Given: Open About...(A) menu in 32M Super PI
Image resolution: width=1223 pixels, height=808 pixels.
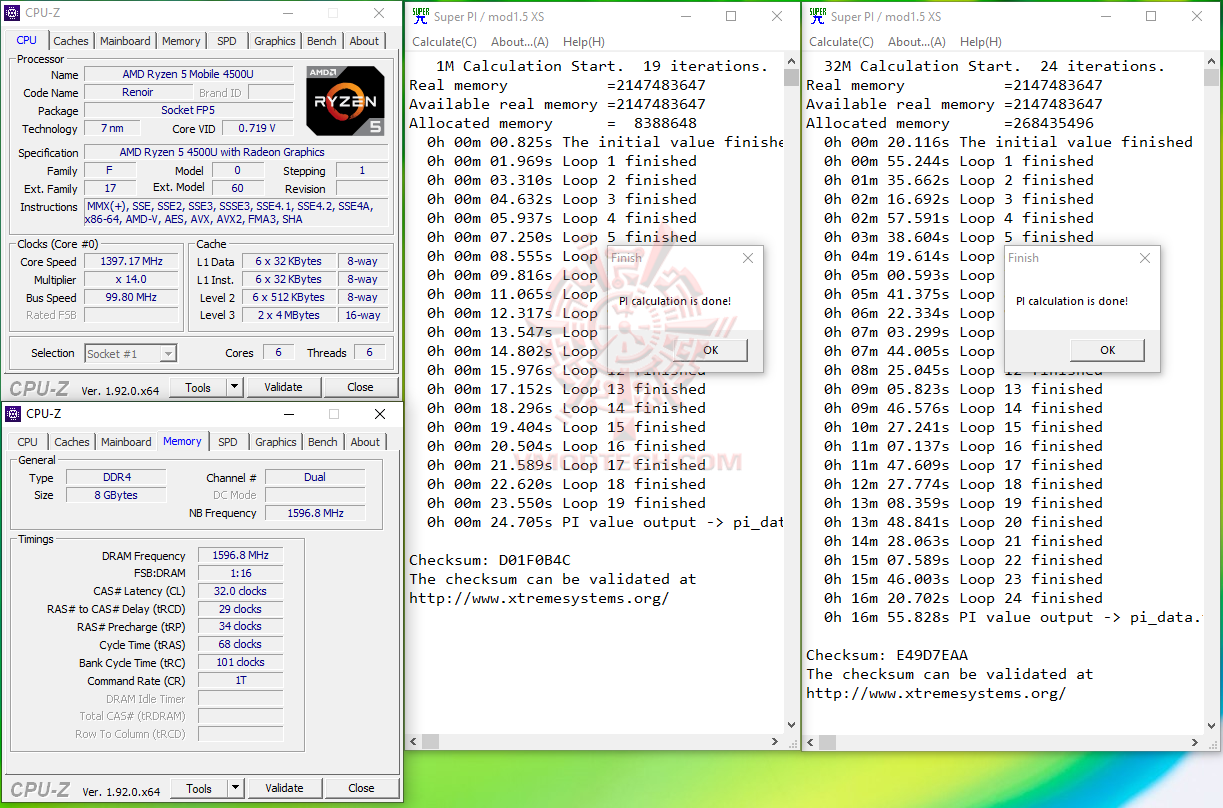Looking at the screenshot, I should (917, 42).
